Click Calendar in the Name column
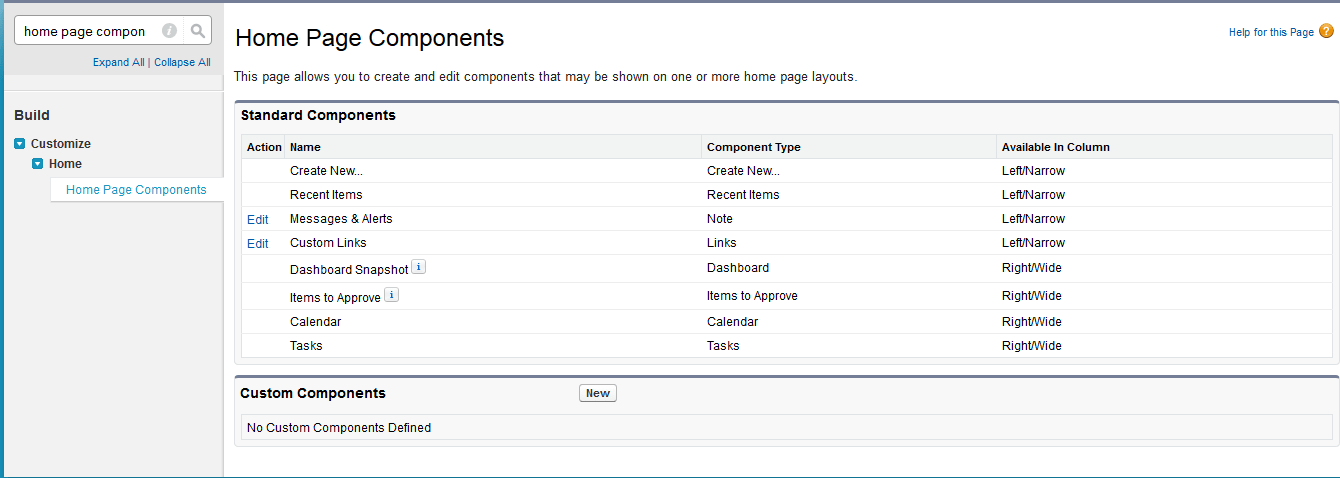Screen dimensions: 1340x478 [315, 322]
